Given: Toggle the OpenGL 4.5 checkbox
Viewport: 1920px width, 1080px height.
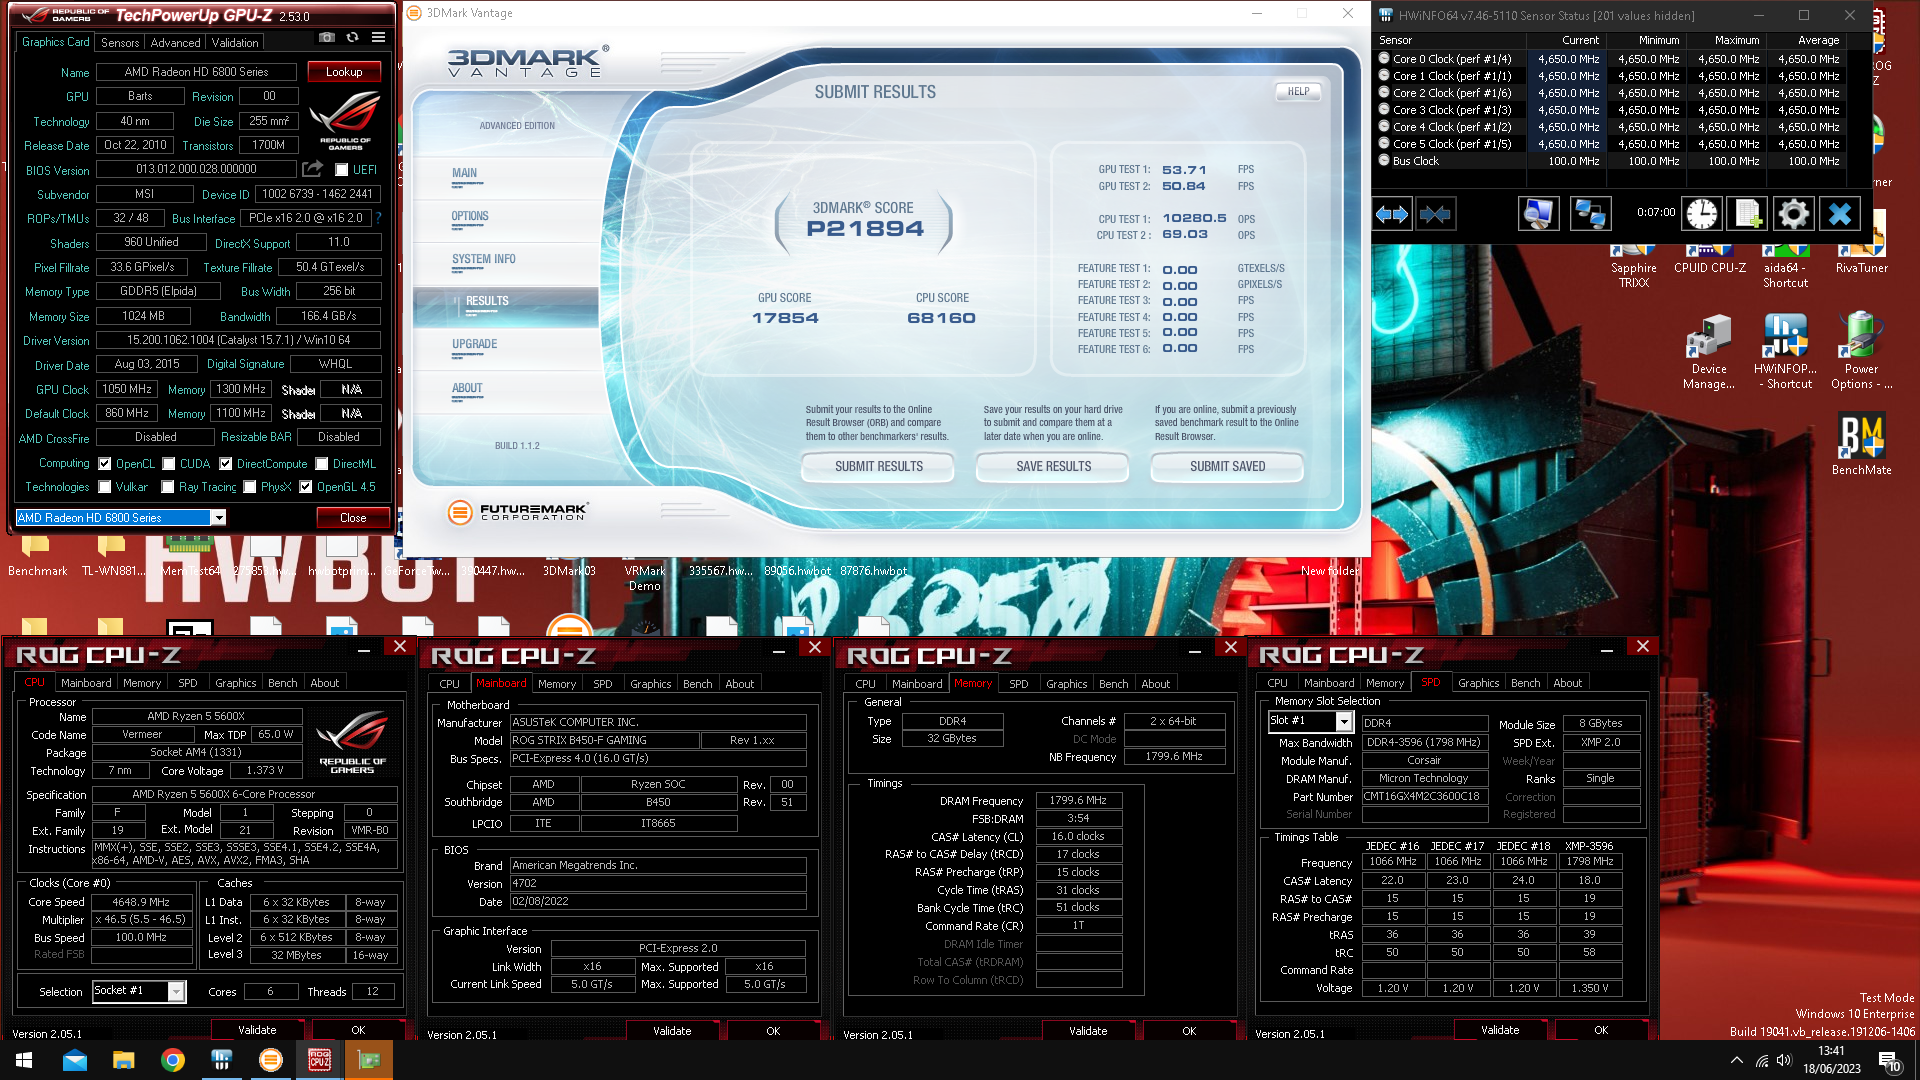Looking at the screenshot, I should [306, 487].
